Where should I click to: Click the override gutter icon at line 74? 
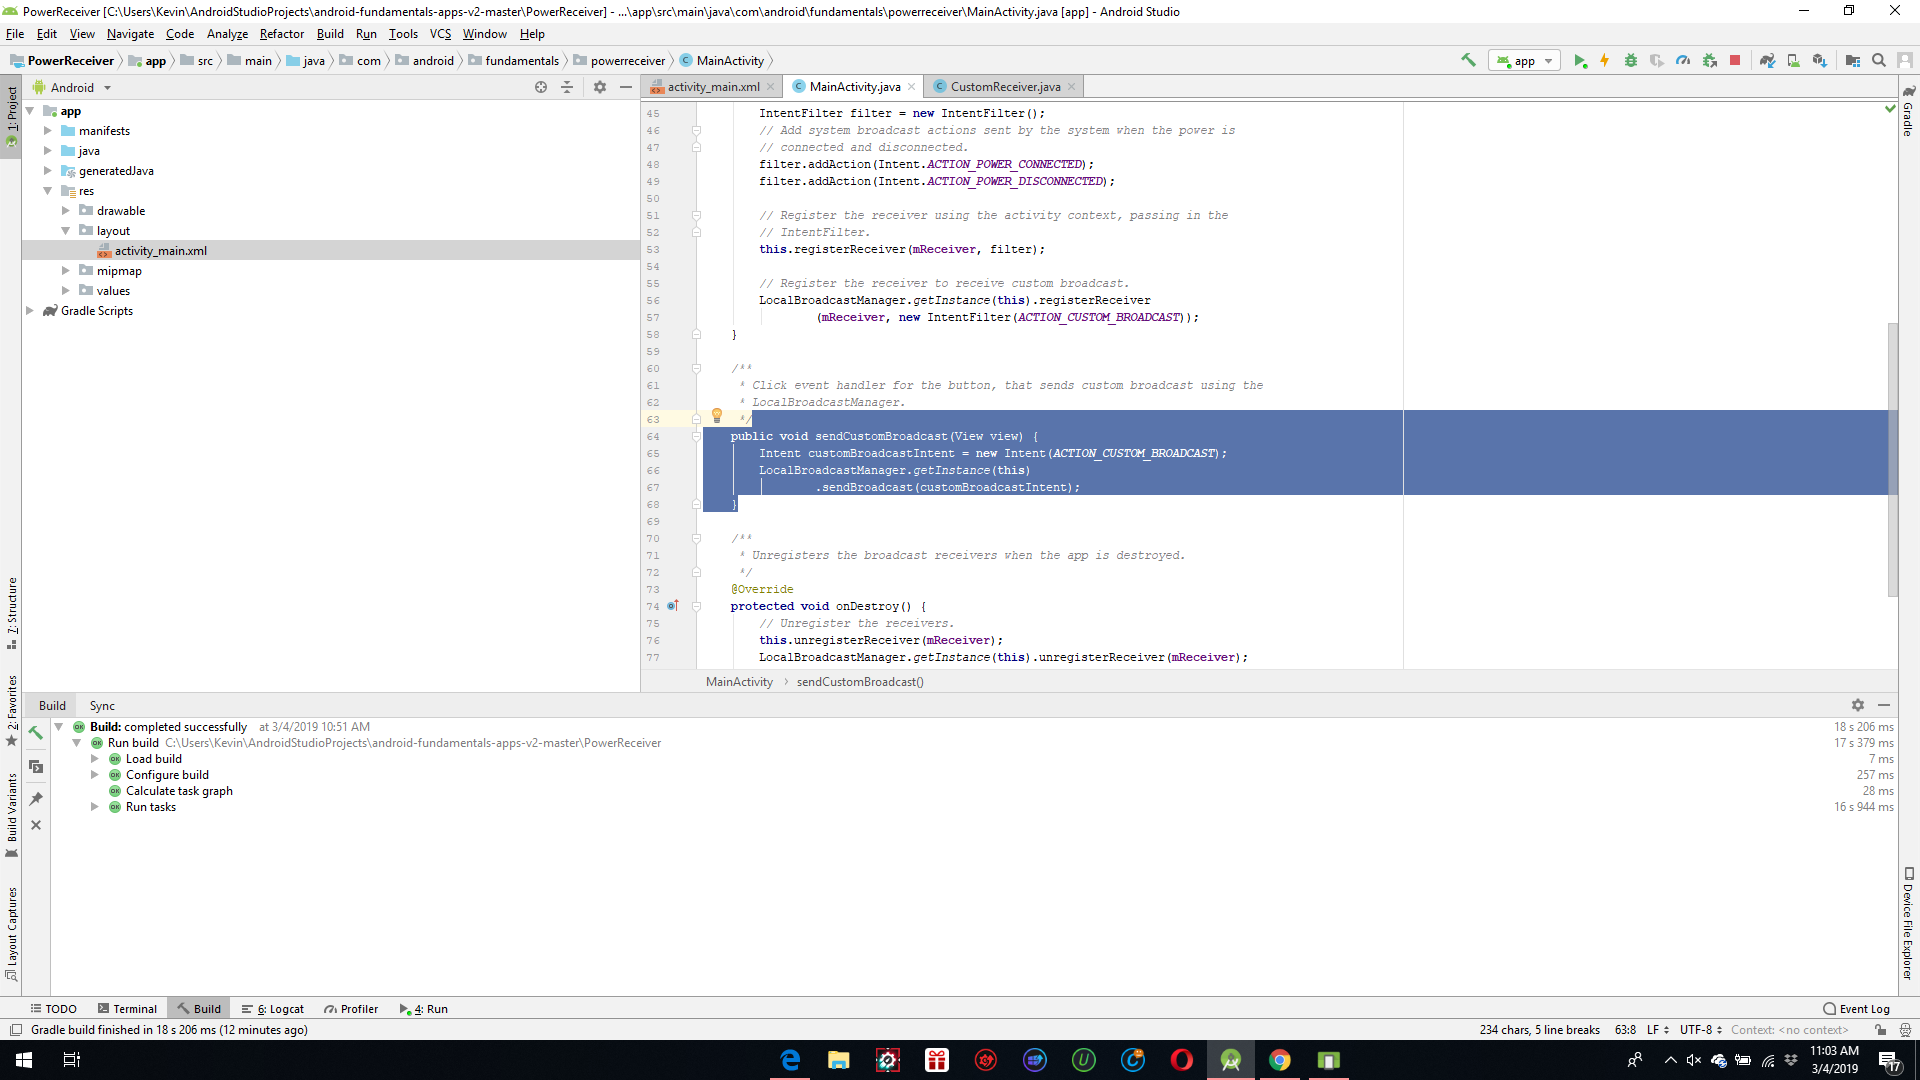point(673,605)
